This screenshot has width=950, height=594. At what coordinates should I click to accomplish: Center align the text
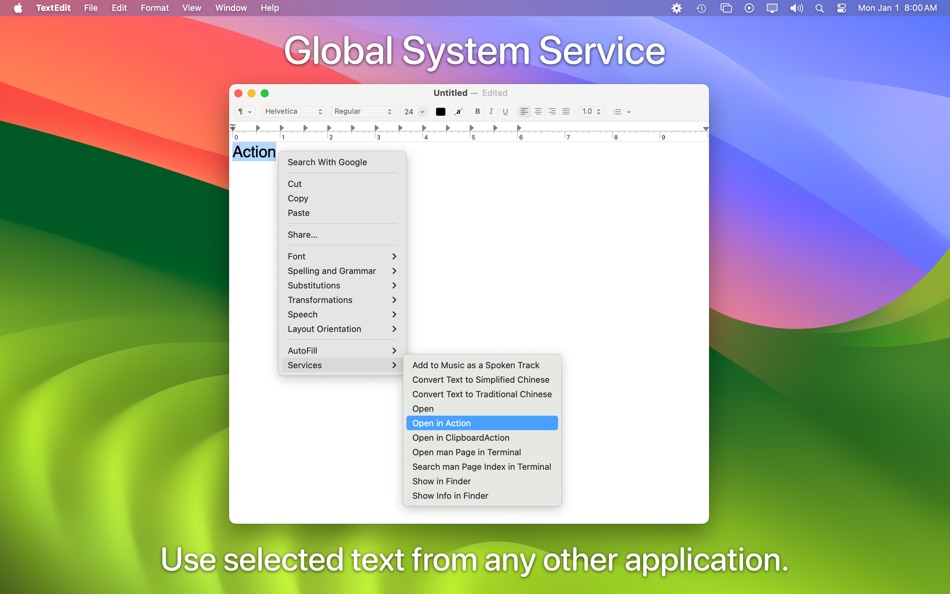pos(538,112)
